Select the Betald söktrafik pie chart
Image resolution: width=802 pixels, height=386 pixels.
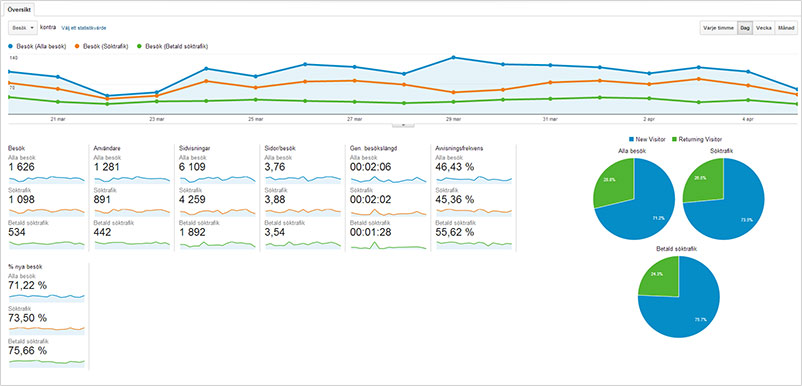679,297
